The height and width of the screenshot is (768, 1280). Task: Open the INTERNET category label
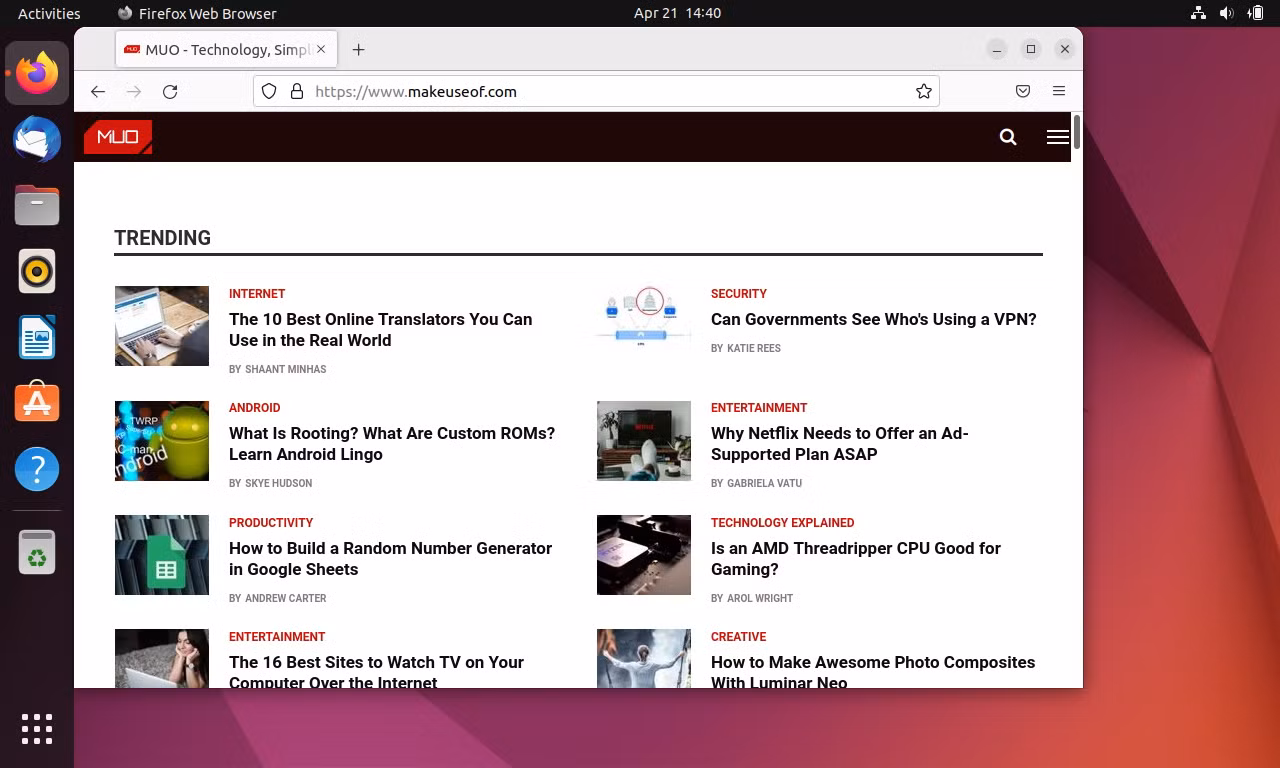point(257,294)
